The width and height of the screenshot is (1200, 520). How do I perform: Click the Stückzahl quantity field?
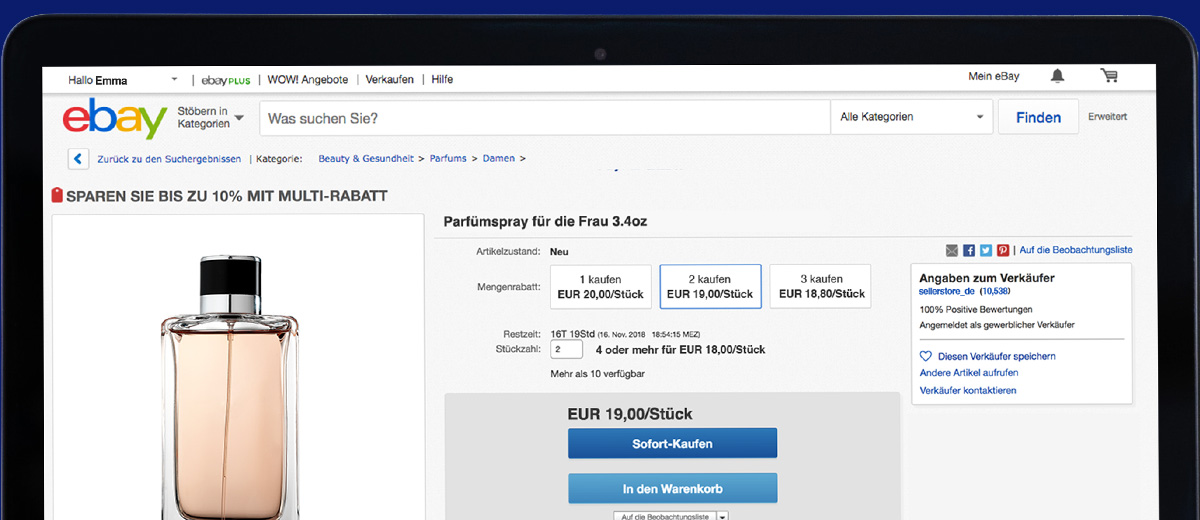(x=566, y=350)
